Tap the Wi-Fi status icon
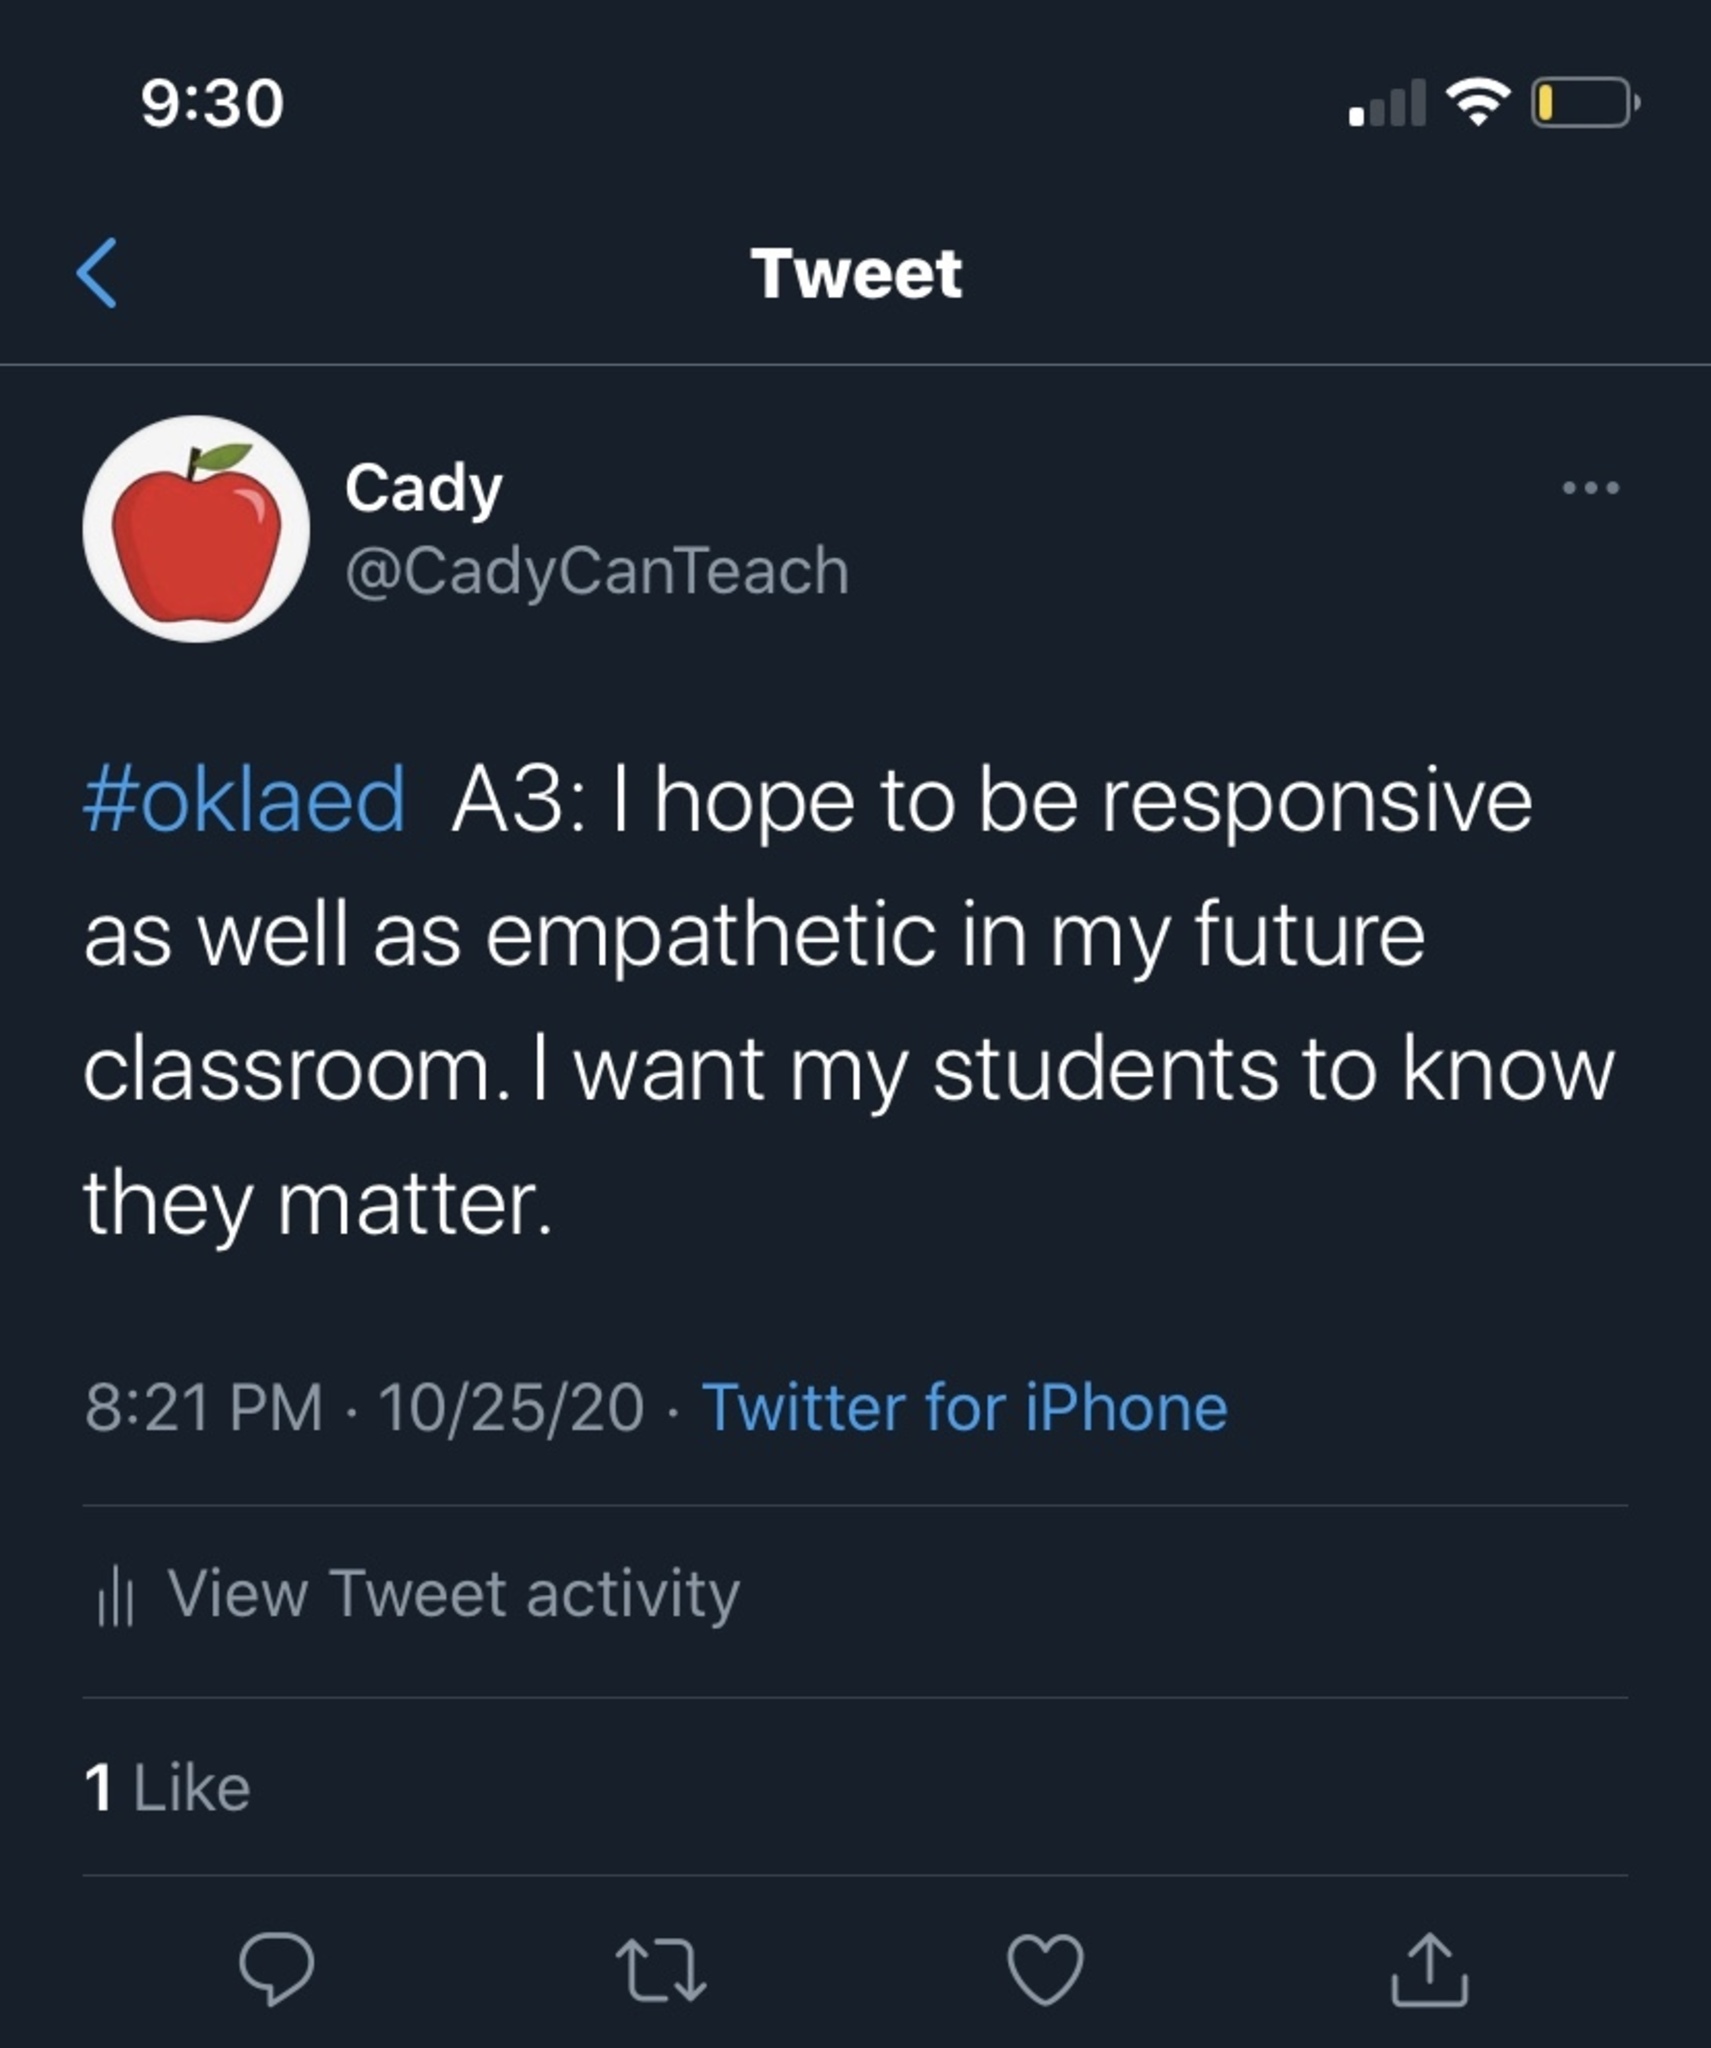Screen dimensions: 1711x2048 coord(1479,103)
